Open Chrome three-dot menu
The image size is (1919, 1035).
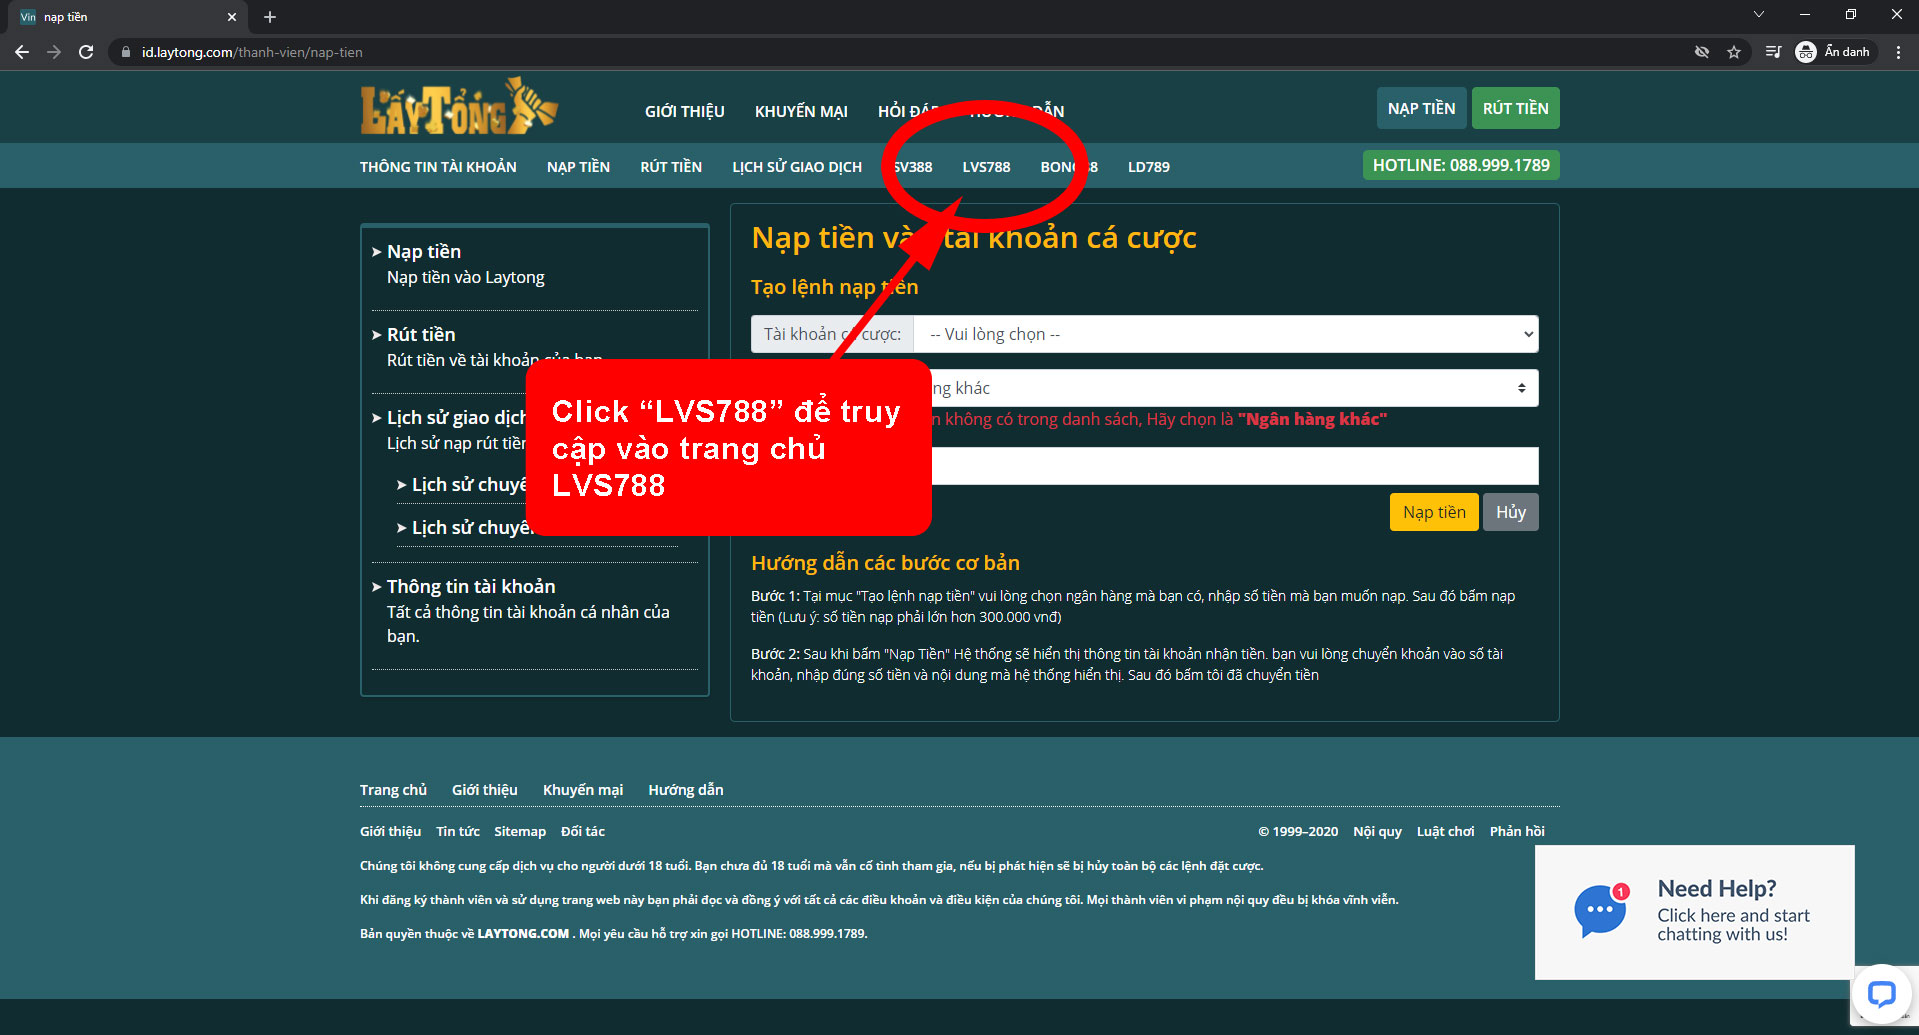[1898, 52]
